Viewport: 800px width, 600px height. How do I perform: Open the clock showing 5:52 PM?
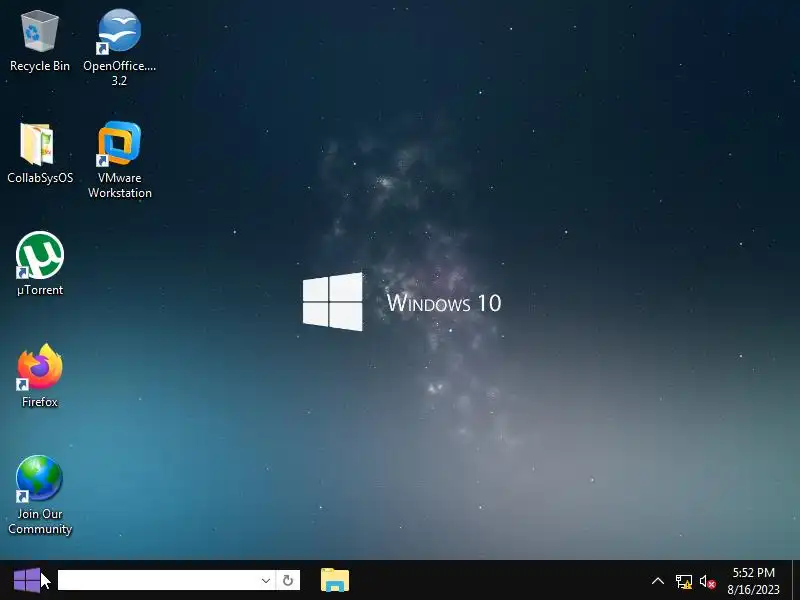[x=754, y=581]
